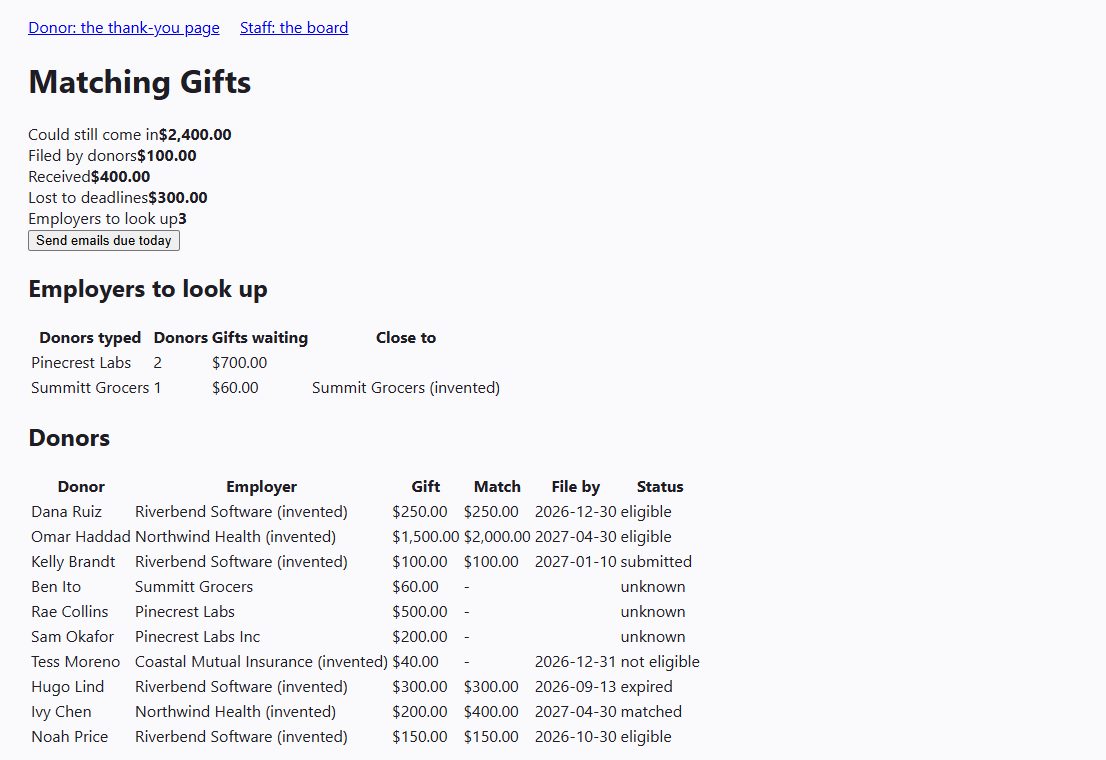Select donor Kelly Brandt

click(73, 562)
